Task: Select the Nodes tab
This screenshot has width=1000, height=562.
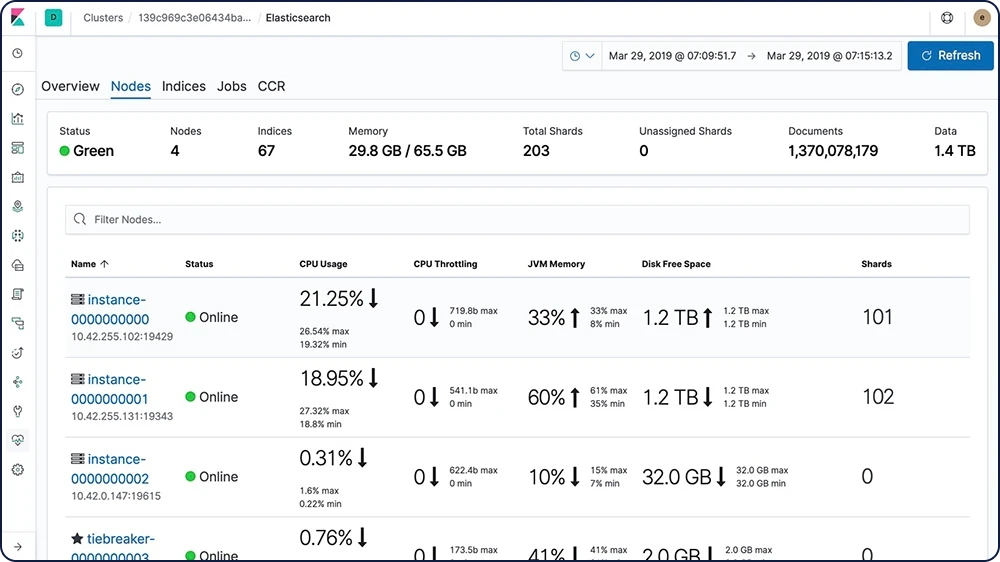Action: tap(131, 86)
